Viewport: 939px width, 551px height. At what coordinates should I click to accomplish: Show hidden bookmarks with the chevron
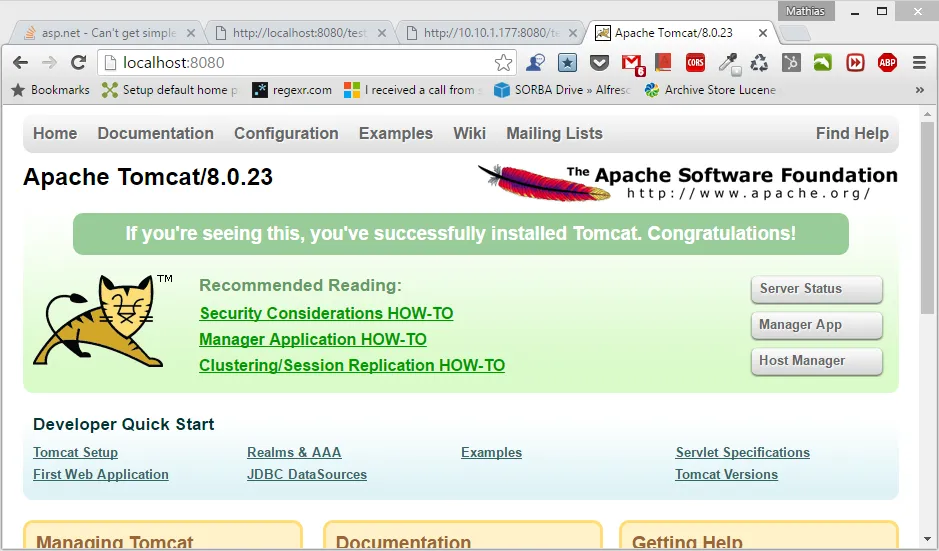[x=920, y=90]
